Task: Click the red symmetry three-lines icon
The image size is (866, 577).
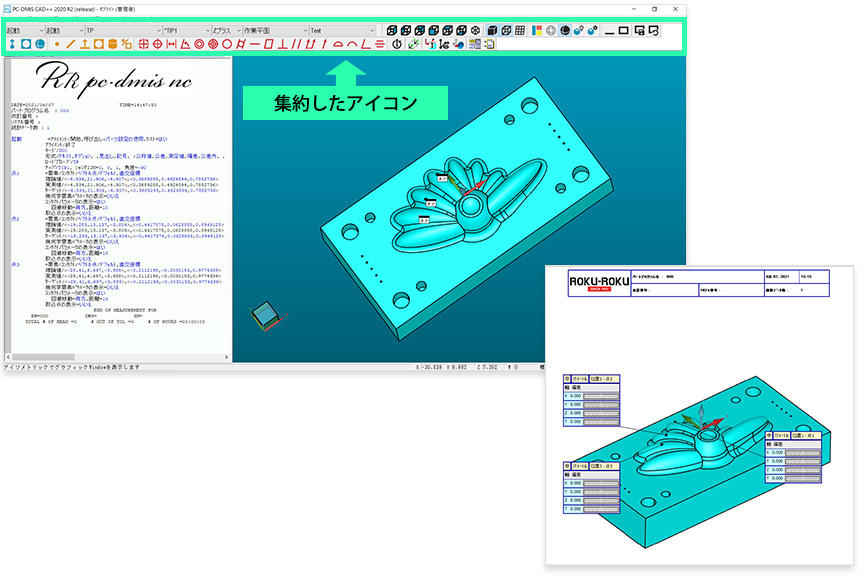Action: pos(379,44)
